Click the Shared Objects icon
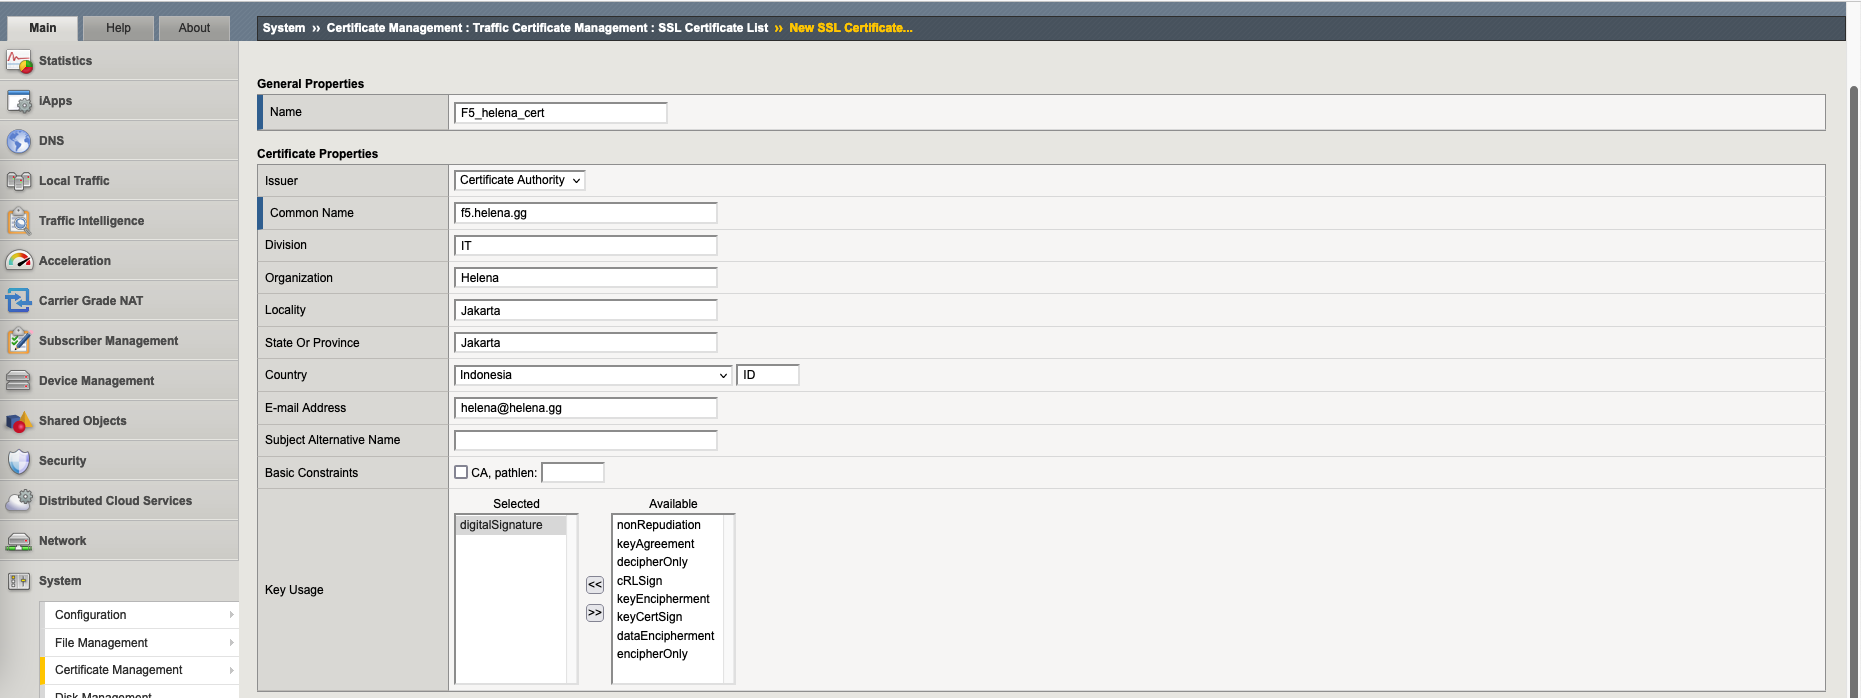 click(19, 421)
